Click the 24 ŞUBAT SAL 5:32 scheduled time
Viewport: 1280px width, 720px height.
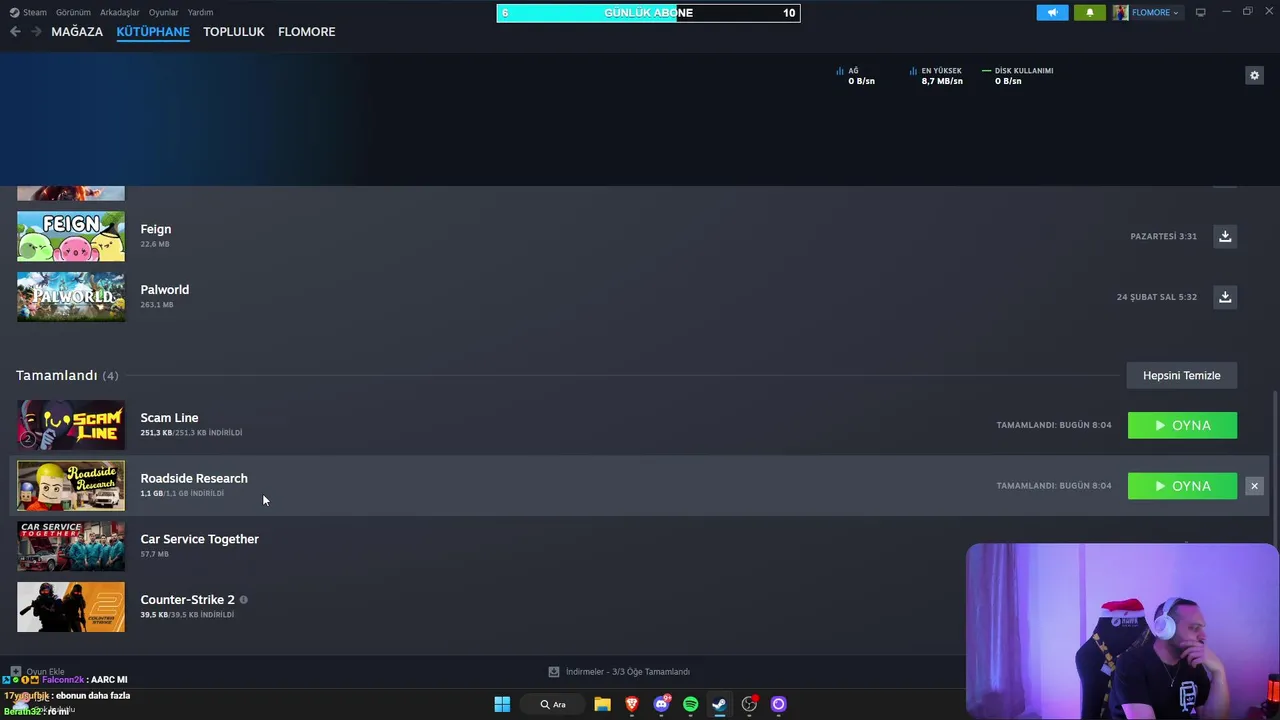click(1157, 297)
